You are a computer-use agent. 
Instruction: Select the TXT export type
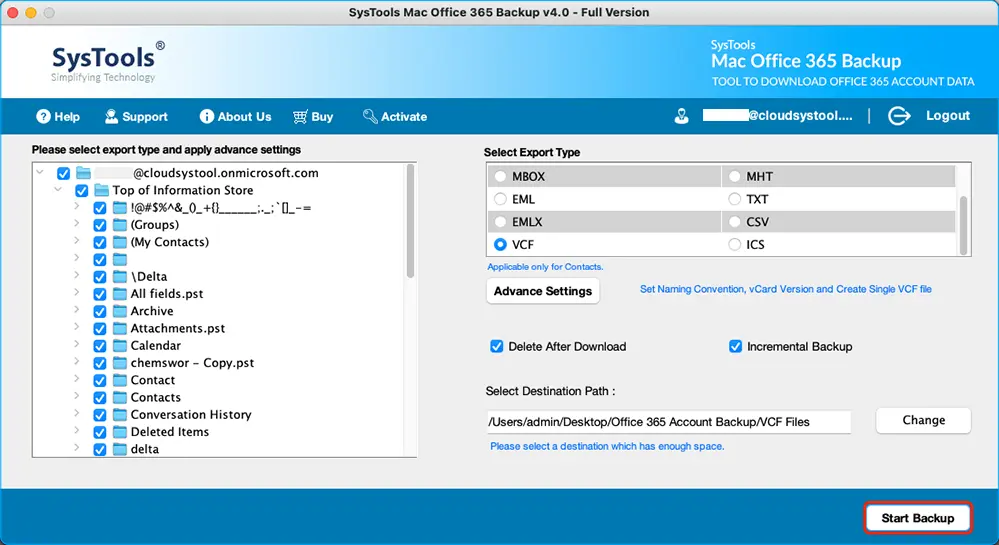coord(735,200)
